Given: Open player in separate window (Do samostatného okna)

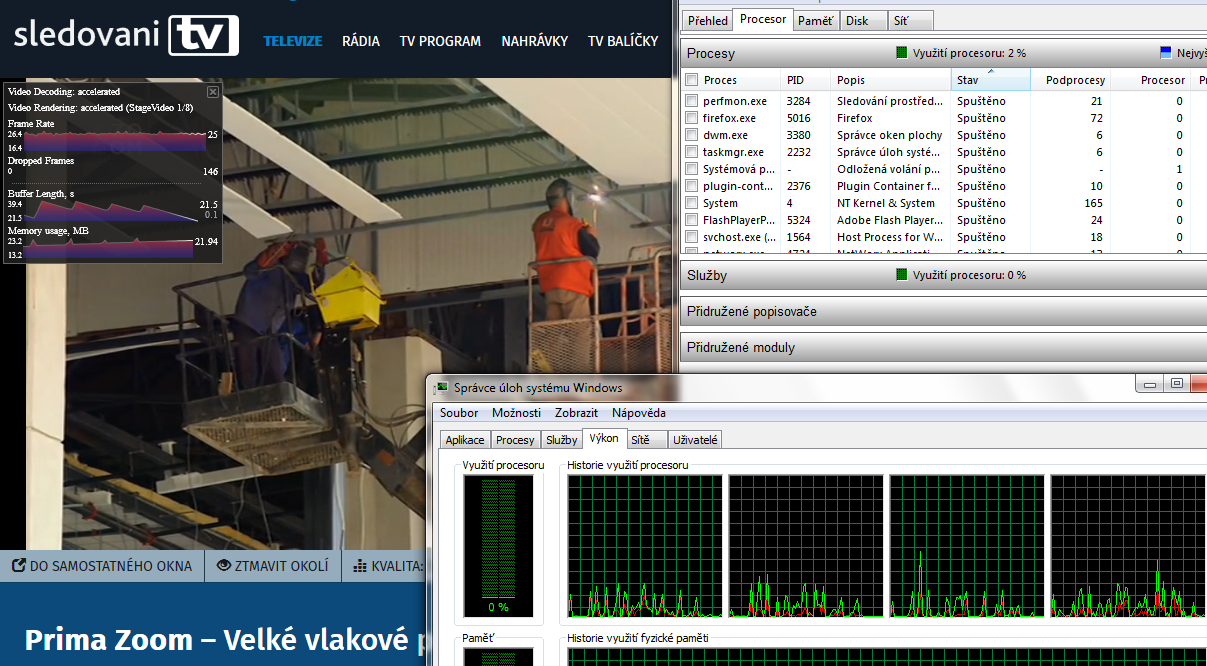Looking at the screenshot, I should click(x=102, y=566).
